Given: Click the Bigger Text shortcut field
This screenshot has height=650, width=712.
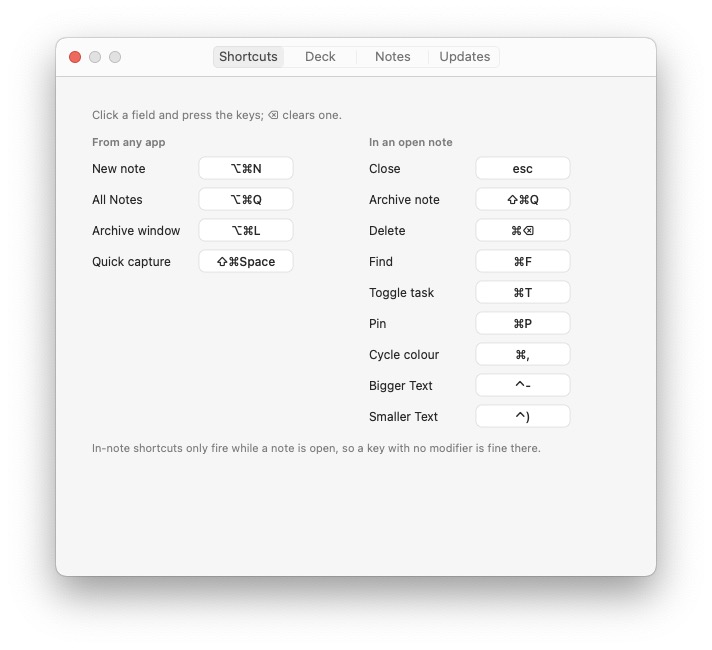Looking at the screenshot, I should [x=523, y=385].
